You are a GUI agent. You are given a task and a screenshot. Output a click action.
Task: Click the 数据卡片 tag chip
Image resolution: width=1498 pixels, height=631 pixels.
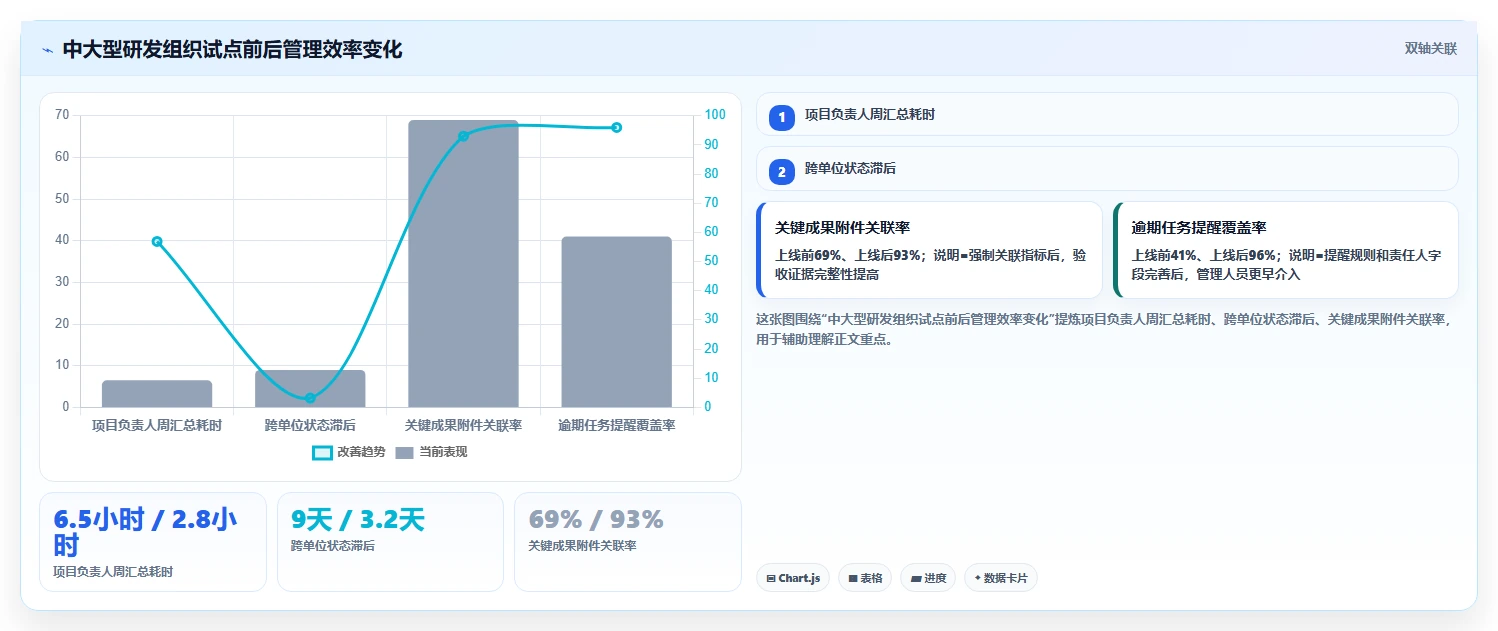(x=1001, y=578)
